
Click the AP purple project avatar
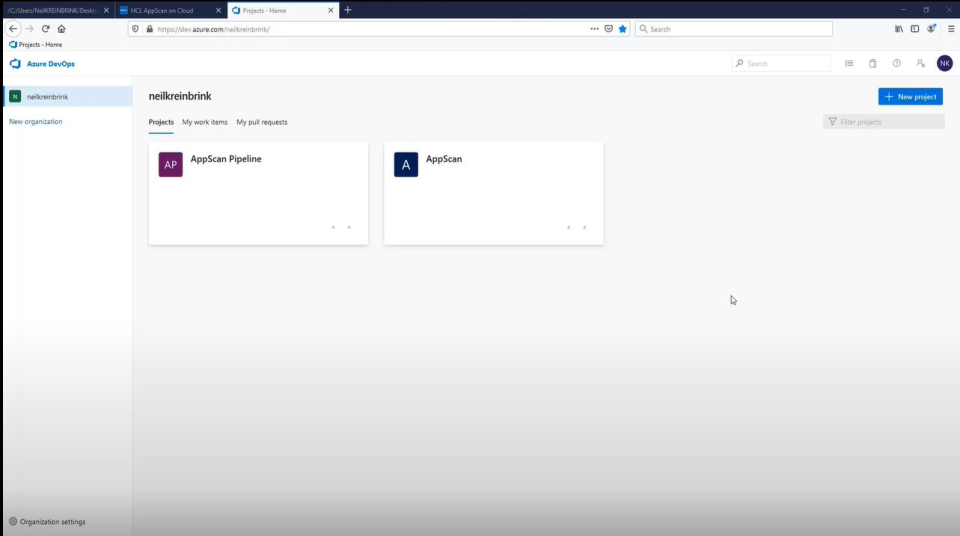coord(171,165)
